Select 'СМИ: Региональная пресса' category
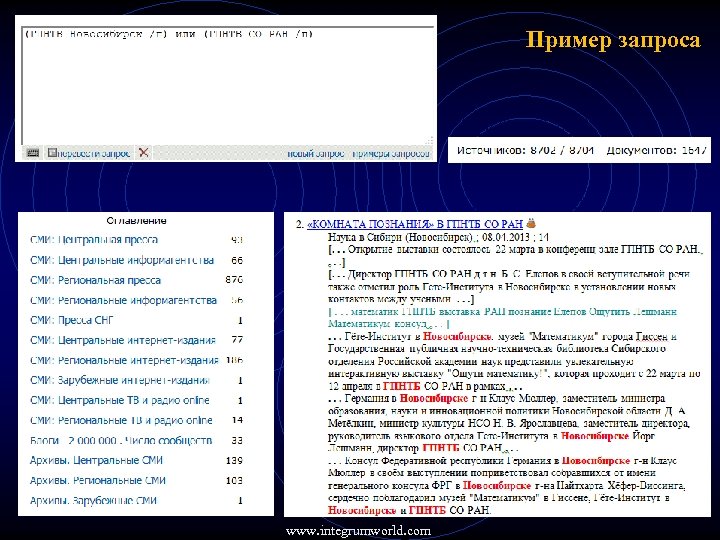 (96, 280)
